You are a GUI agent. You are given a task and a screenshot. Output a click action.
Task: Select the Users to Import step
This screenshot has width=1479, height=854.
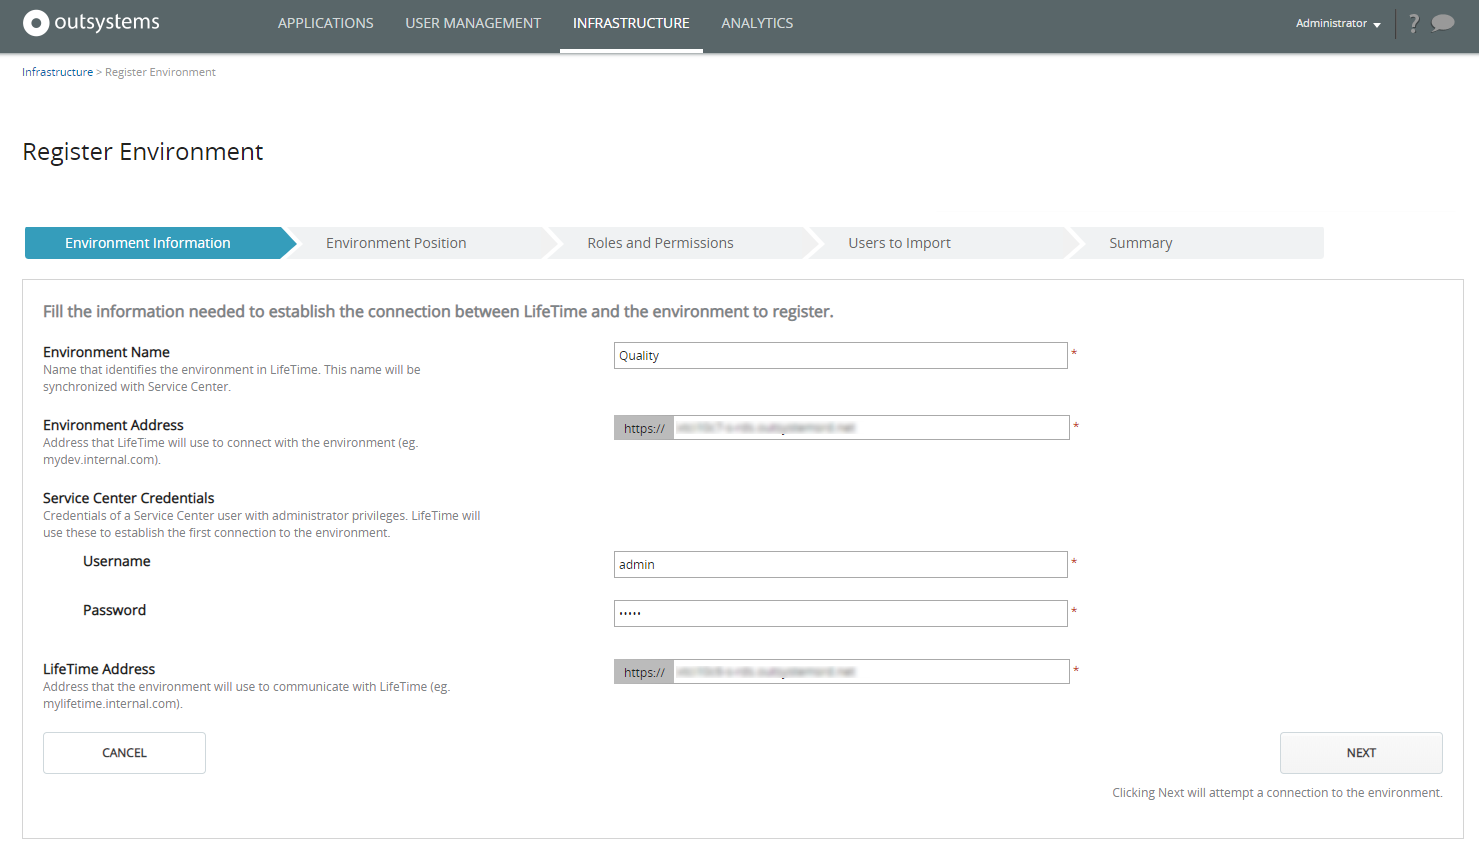coord(898,242)
